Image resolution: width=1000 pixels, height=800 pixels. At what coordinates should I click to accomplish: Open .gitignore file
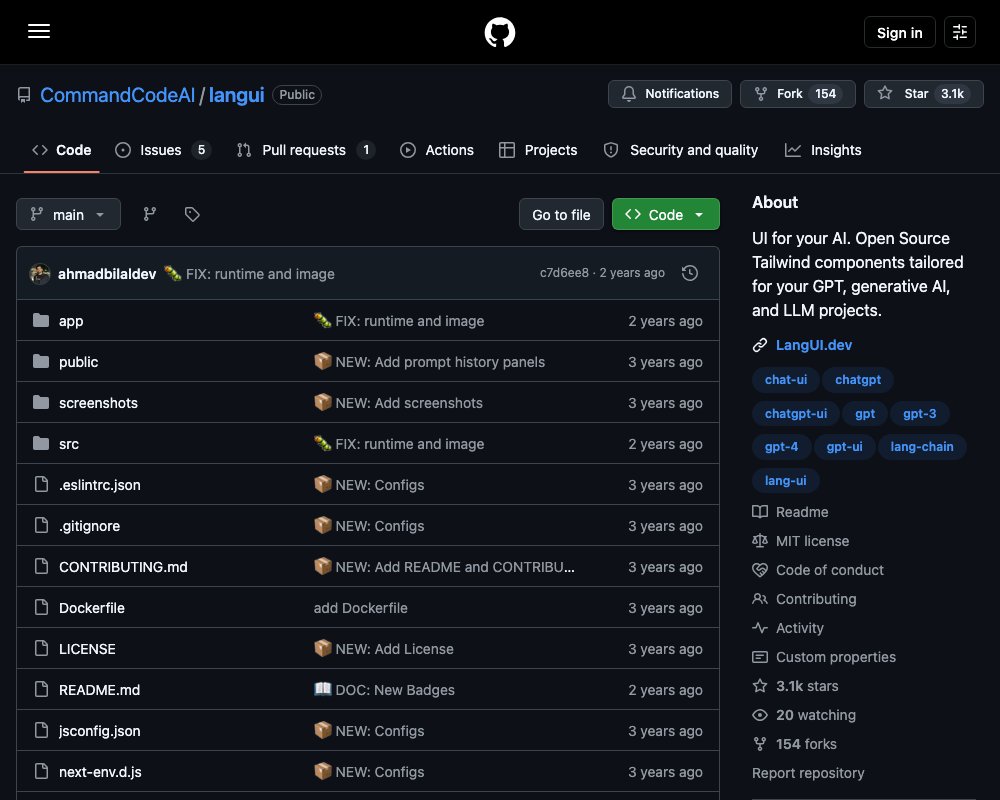(89, 526)
